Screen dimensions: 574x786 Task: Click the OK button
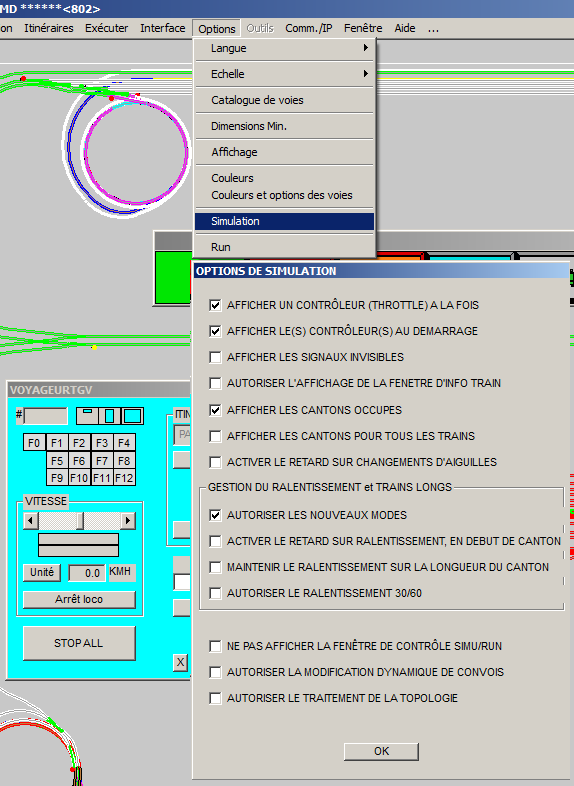(381, 751)
